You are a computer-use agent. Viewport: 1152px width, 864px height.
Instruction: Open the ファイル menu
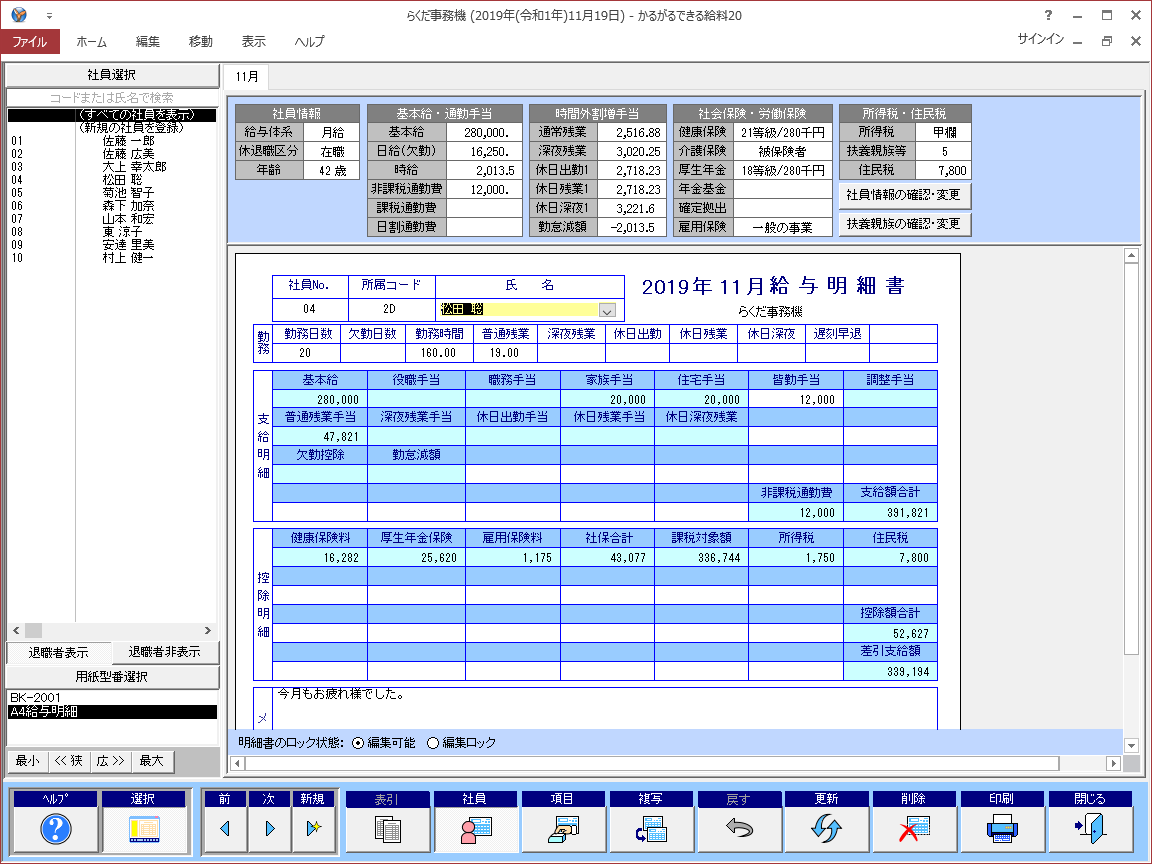(x=29, y=41)
